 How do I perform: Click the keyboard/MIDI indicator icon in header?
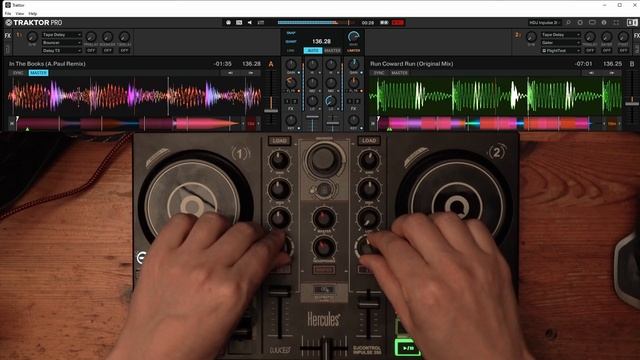[x=239, y=22]
